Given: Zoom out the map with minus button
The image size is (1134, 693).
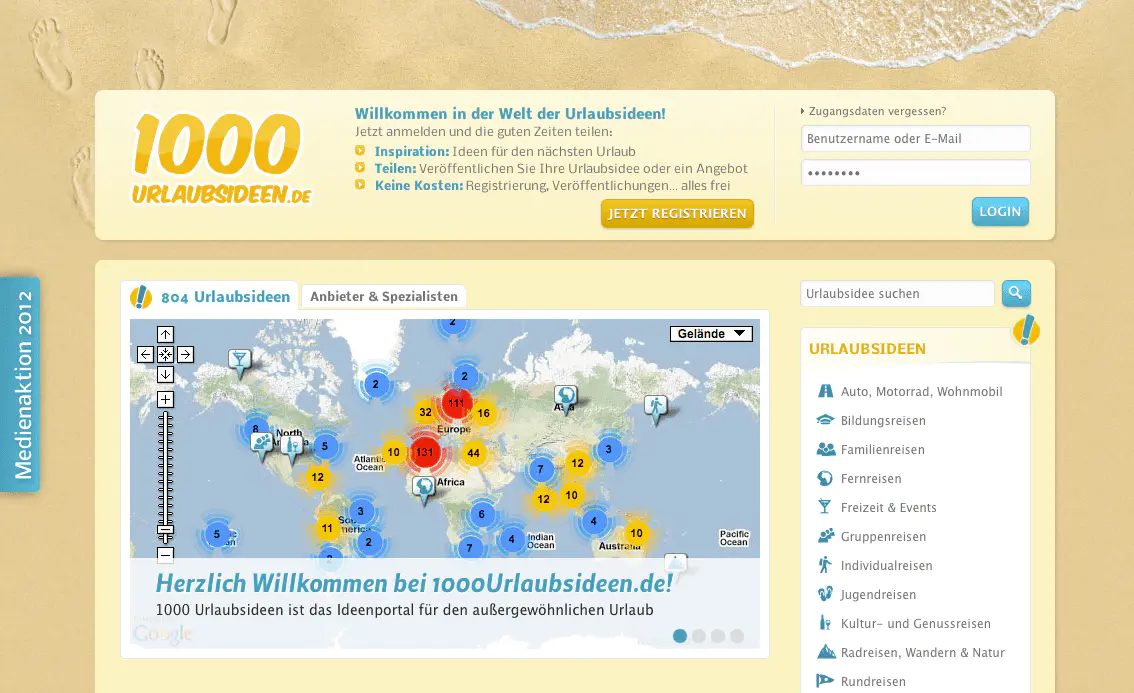Looking at the screenshot, I should pyautogui.click(x=165, y=555).
